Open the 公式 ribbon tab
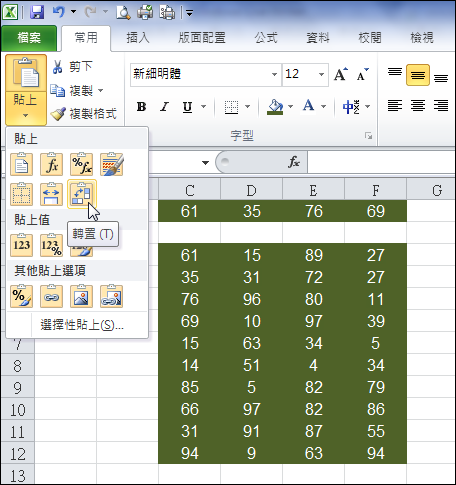This screenshot has height=485, width=456. 266,38
